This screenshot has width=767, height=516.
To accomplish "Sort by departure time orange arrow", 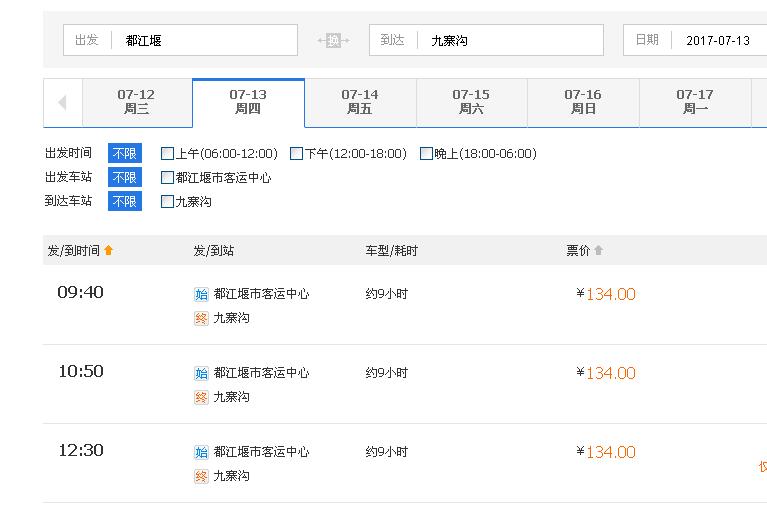I will pyautogui.click(x=109, y=250).
